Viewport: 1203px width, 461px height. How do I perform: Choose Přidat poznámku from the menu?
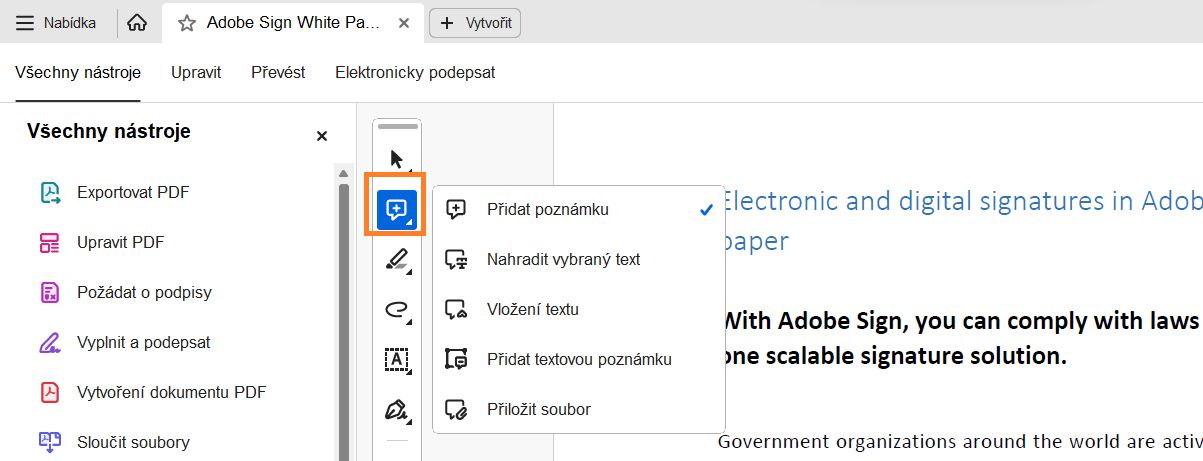[x=580, y=209]
